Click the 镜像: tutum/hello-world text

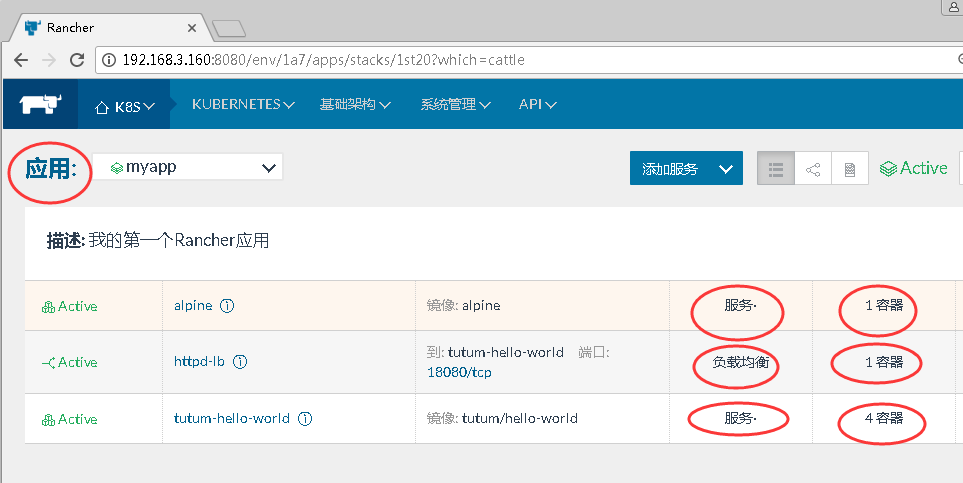(x=502, y=418)
